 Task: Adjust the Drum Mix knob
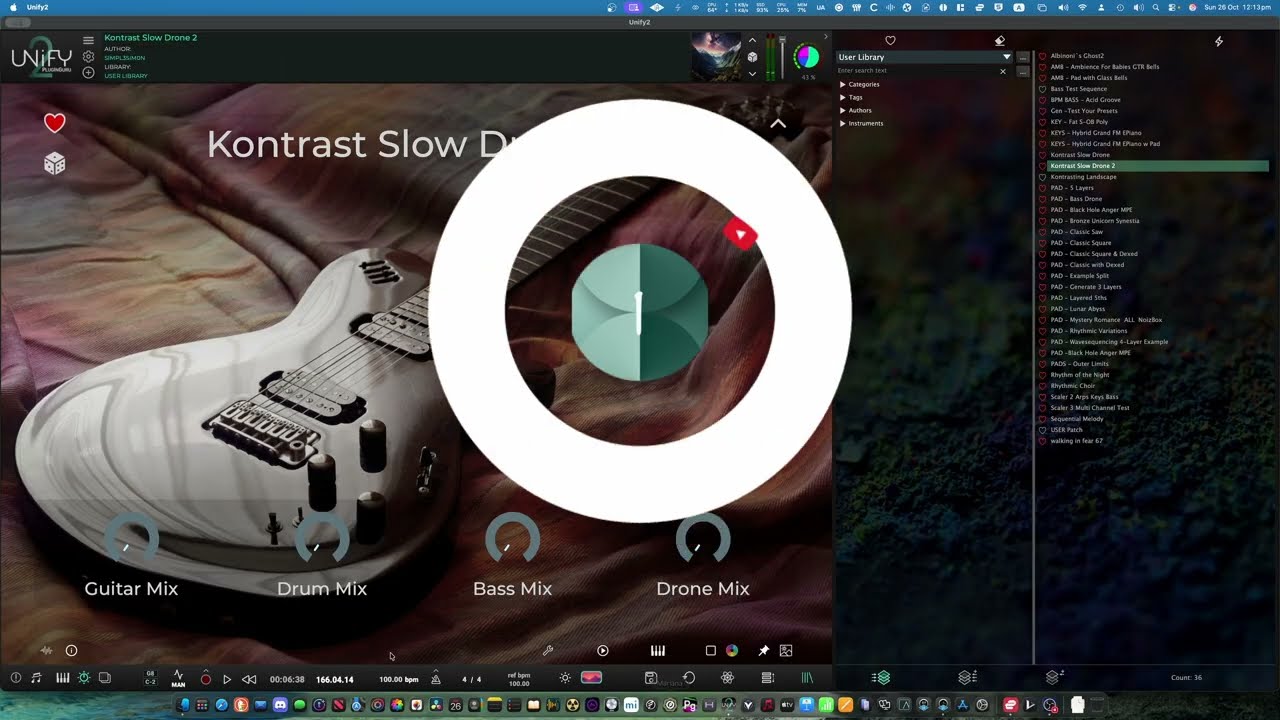pos(322,540)
